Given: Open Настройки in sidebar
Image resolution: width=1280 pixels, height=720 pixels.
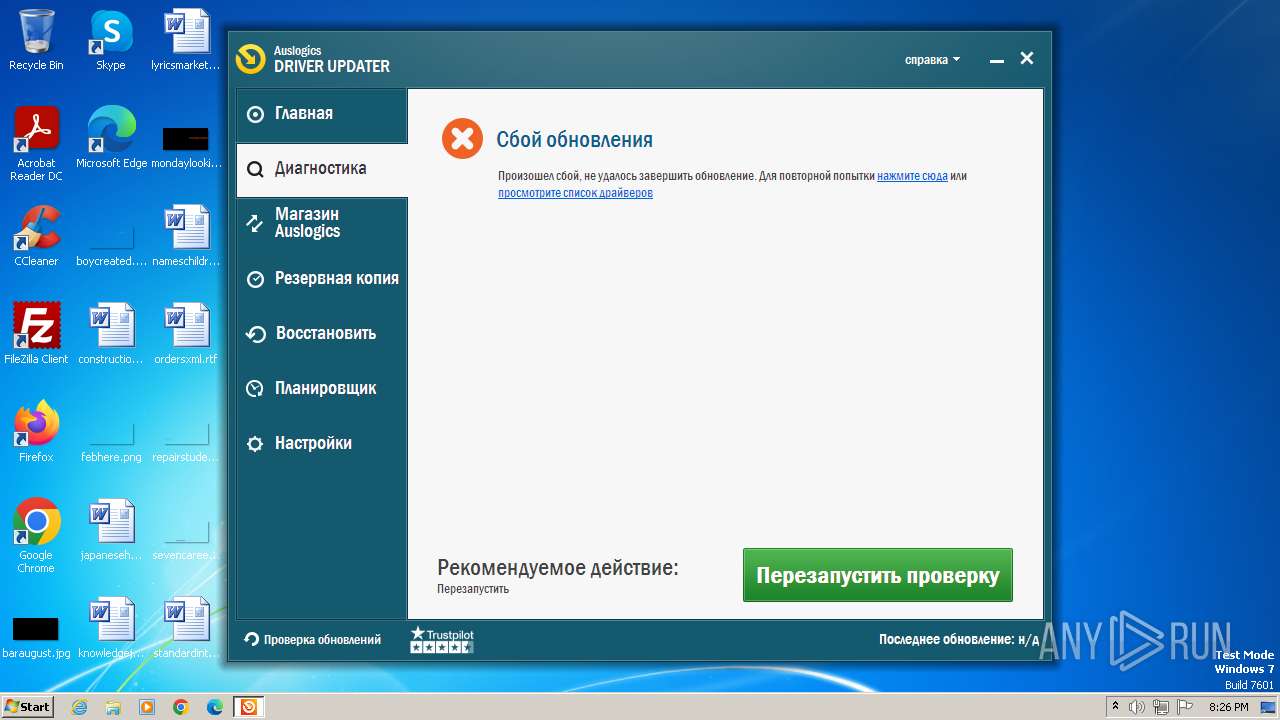Looking at the screenshot, I should 321,443.
